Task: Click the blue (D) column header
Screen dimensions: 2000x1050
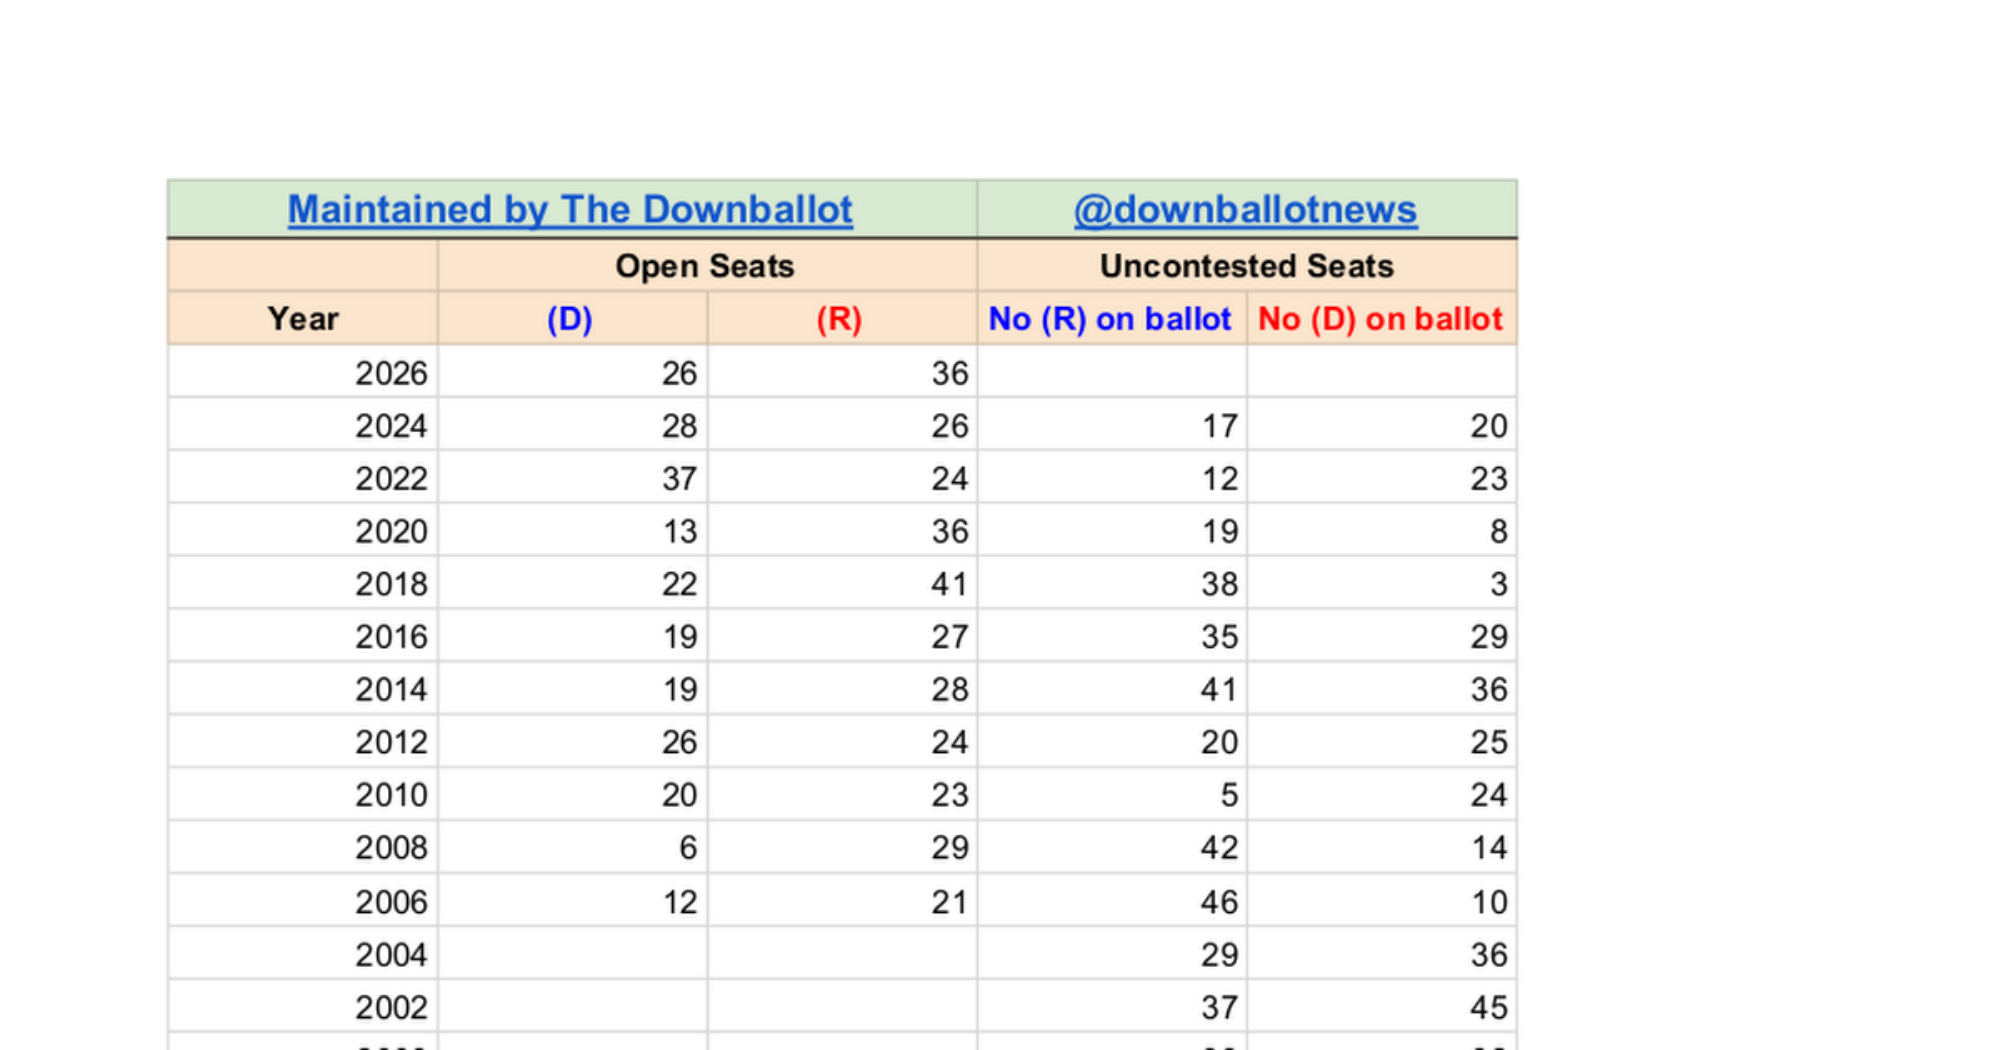Action: (x=570, y=319)
